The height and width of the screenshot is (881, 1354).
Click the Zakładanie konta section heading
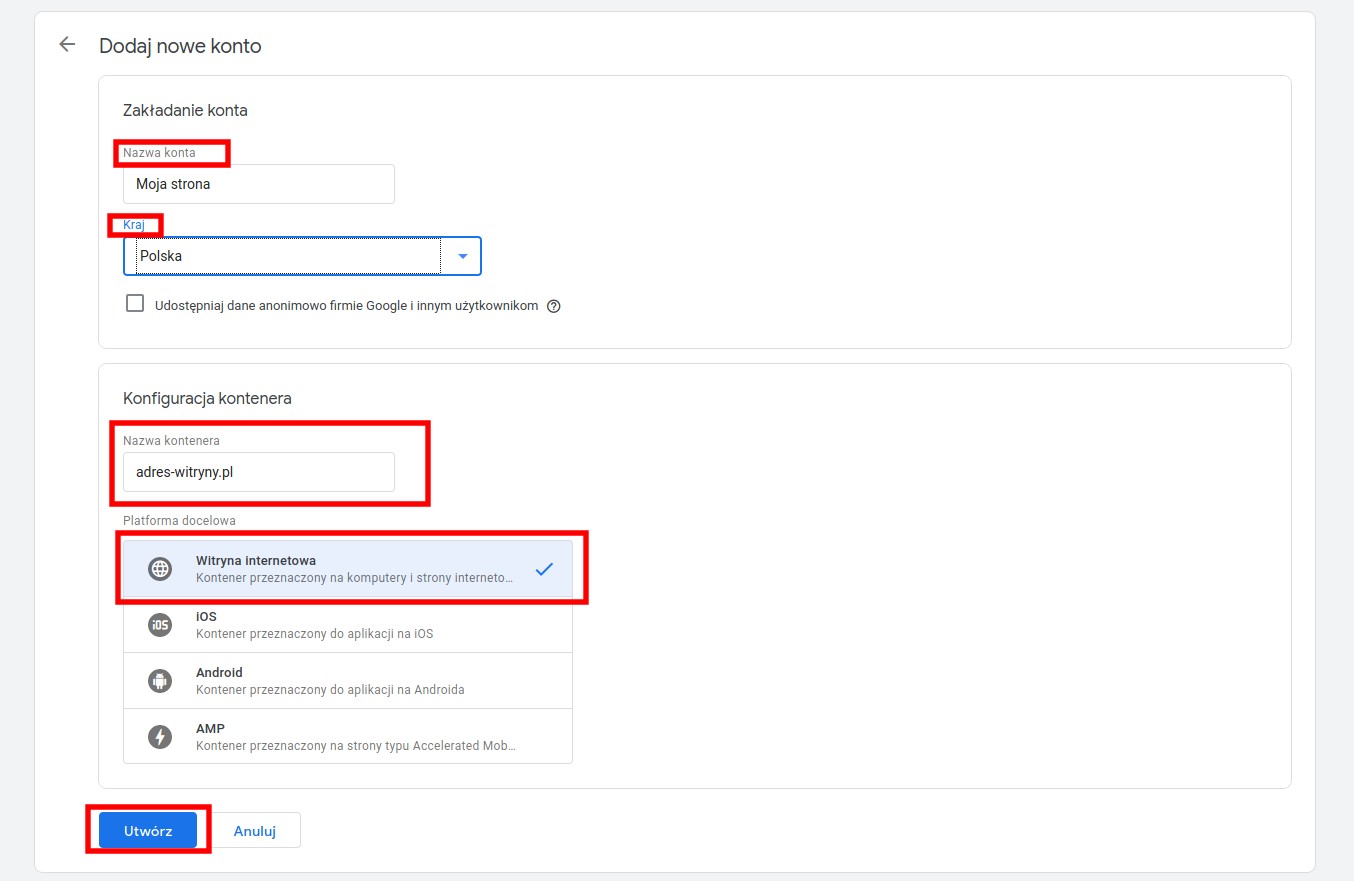(x=185, y=110)
